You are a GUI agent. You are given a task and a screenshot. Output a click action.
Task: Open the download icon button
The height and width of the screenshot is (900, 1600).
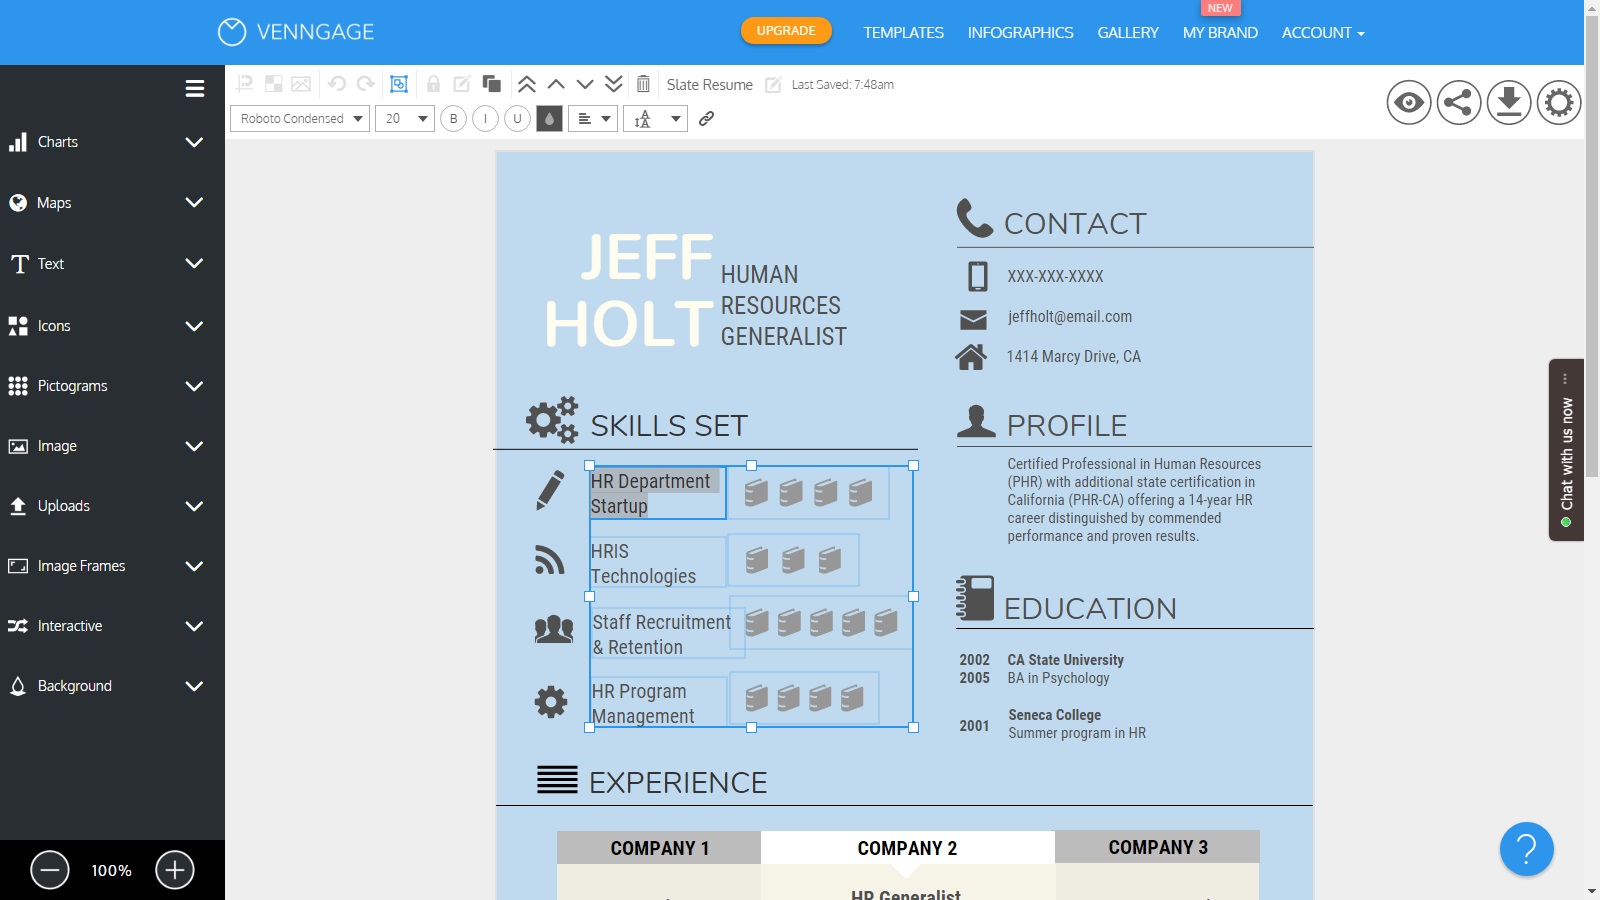(x=1508, y=102)
